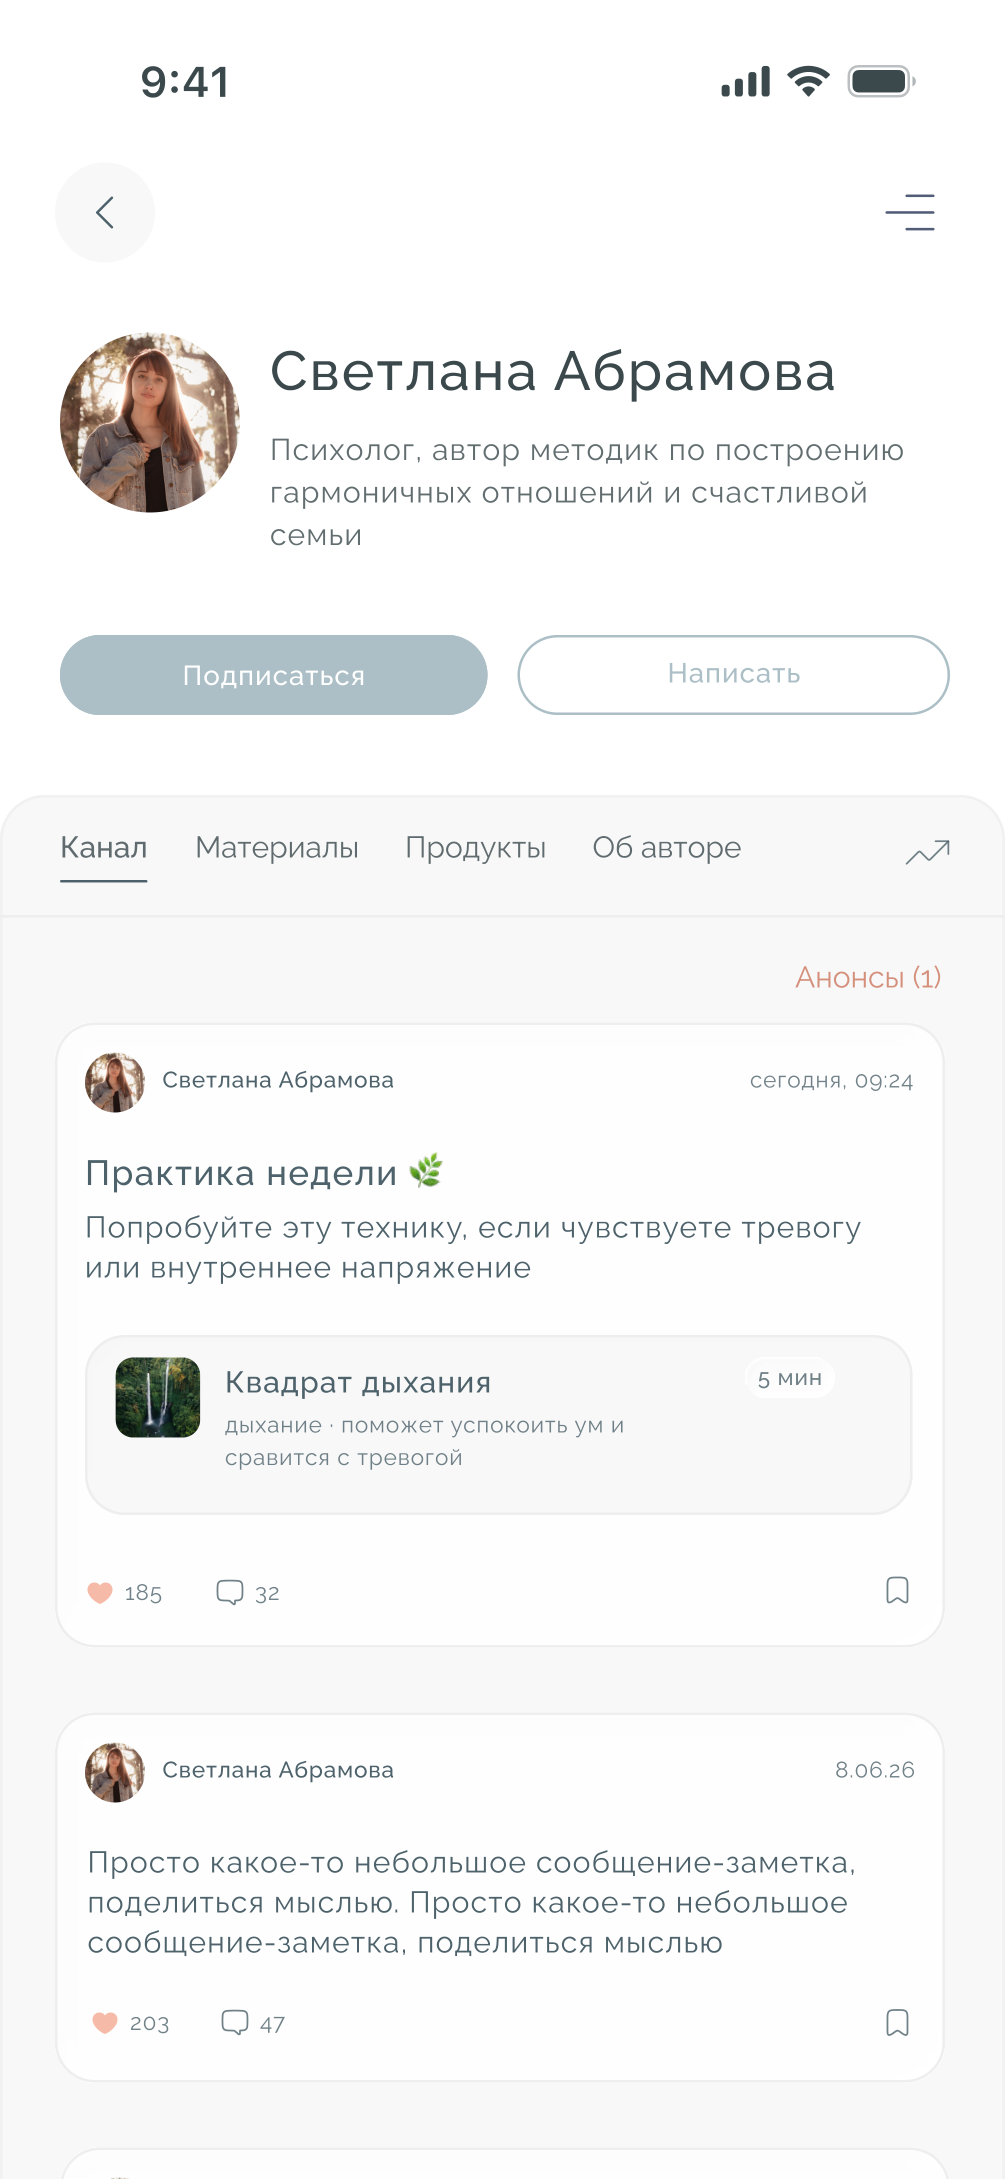Switch to the Продукты tab
This screenshot has width=1005, height=2179.
pyautogui.click(x=476, y=848)
